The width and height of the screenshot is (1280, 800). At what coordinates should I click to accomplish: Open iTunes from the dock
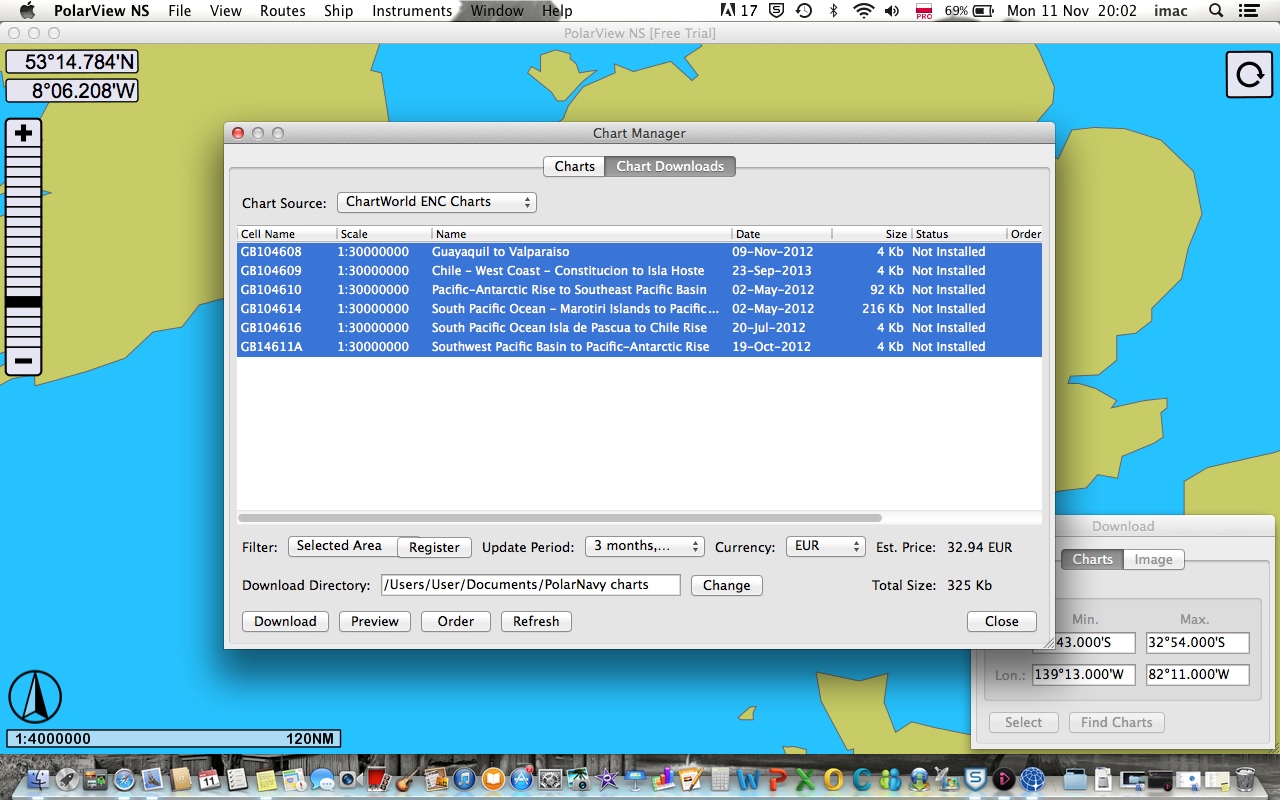click(x=464, y=779)
